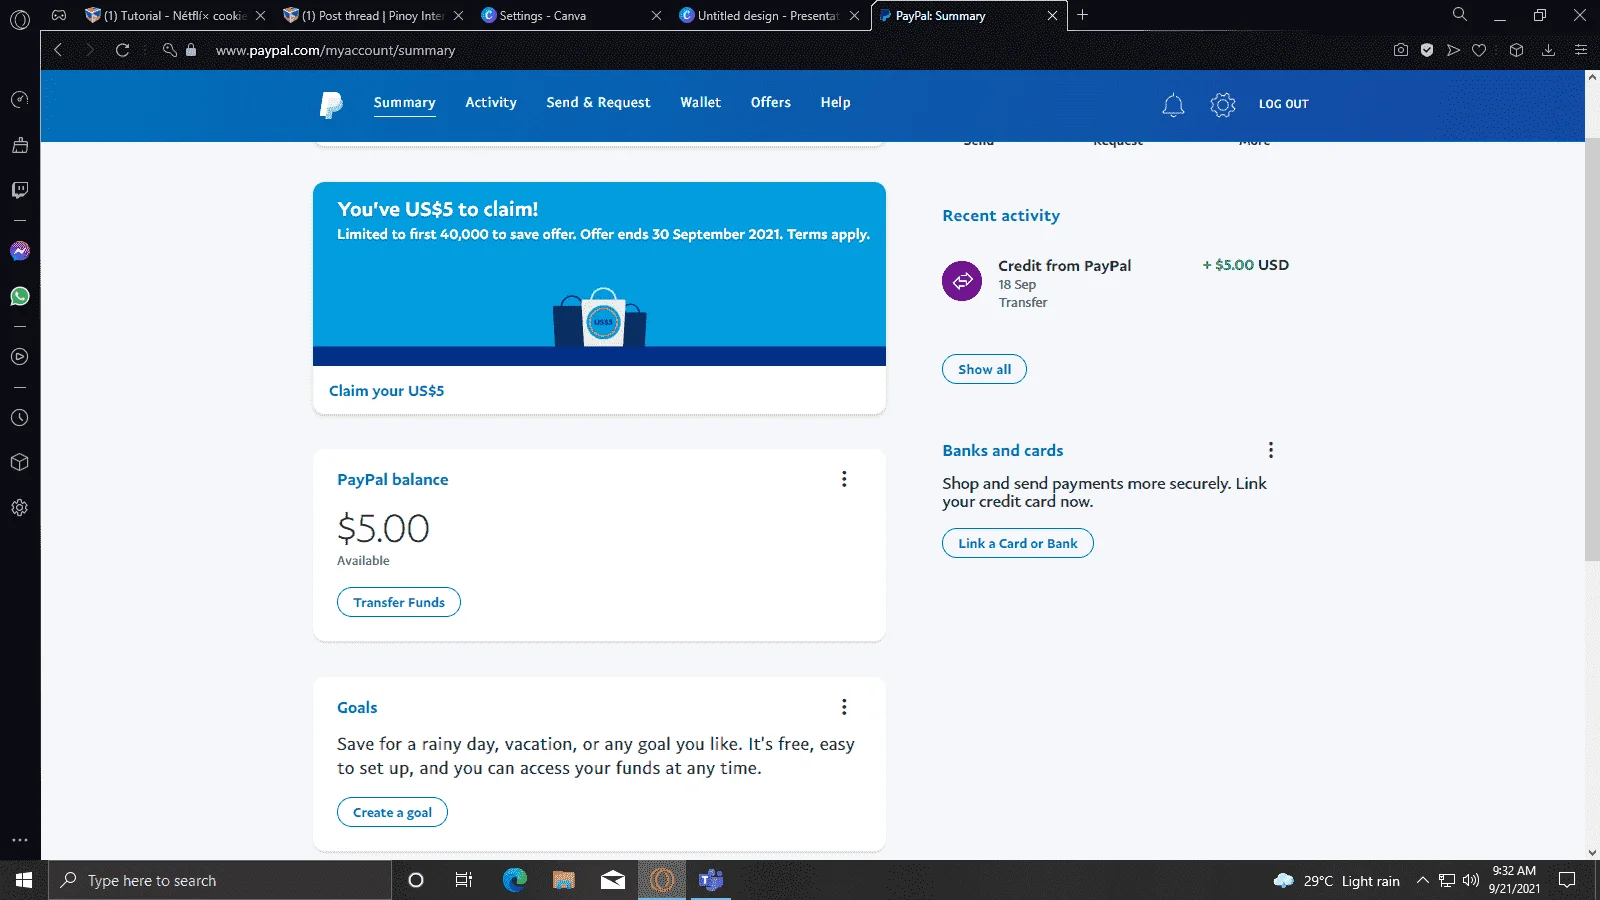
Task: Close the Settings - Canva tab
Action: click(x=656, y=15)
